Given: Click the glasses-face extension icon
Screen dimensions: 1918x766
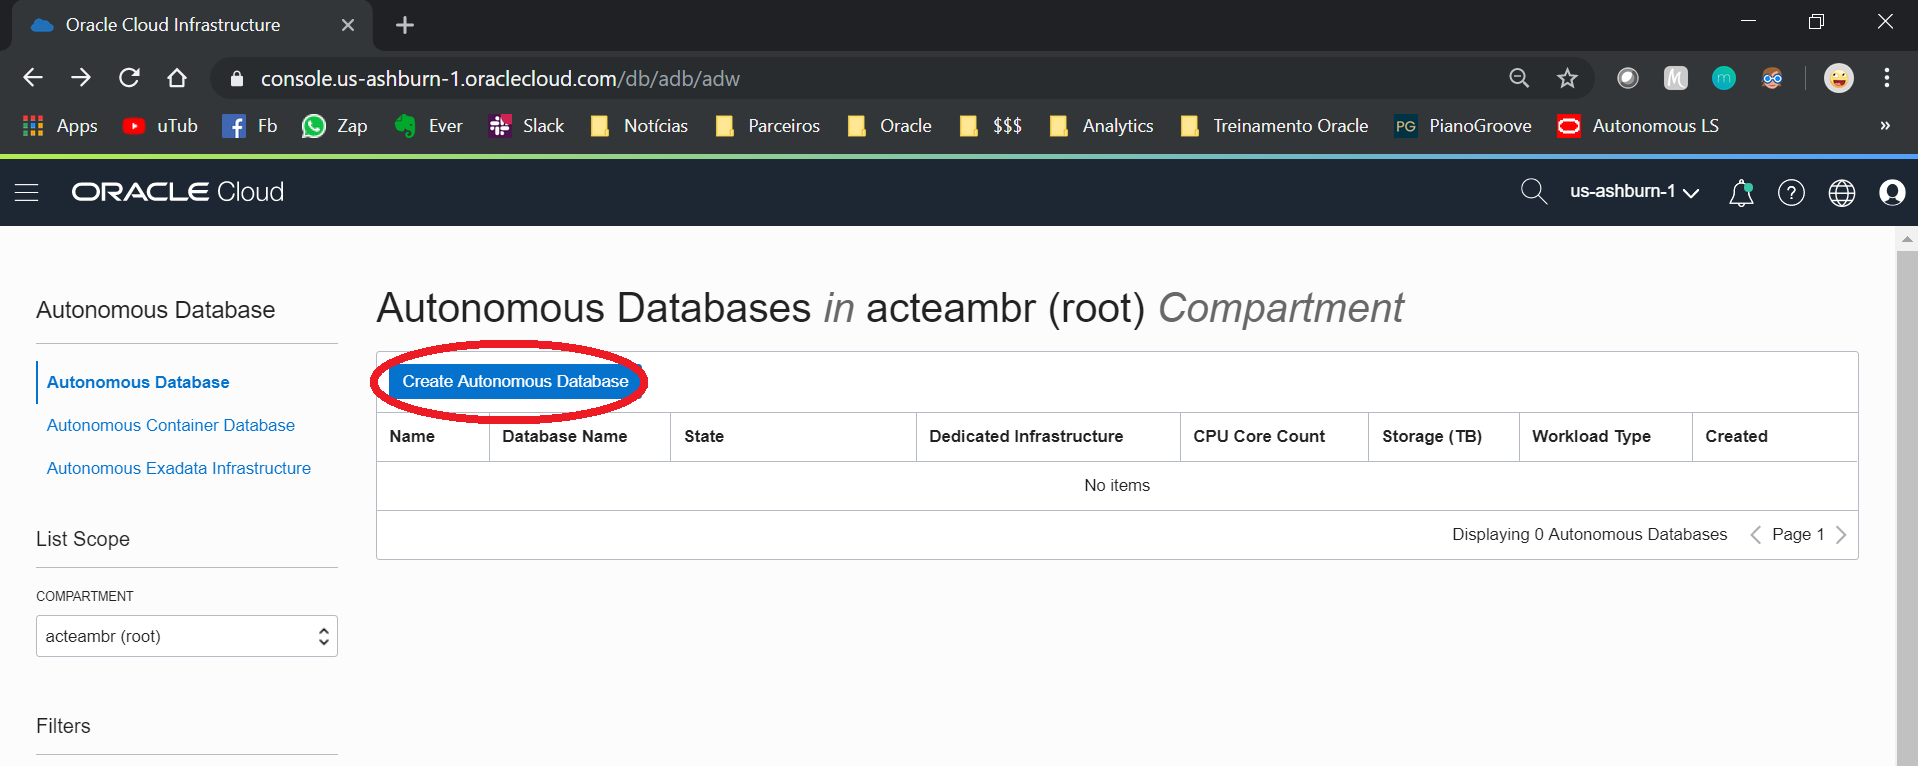Looking at the screenshot, I should [x=1772, y=78].
